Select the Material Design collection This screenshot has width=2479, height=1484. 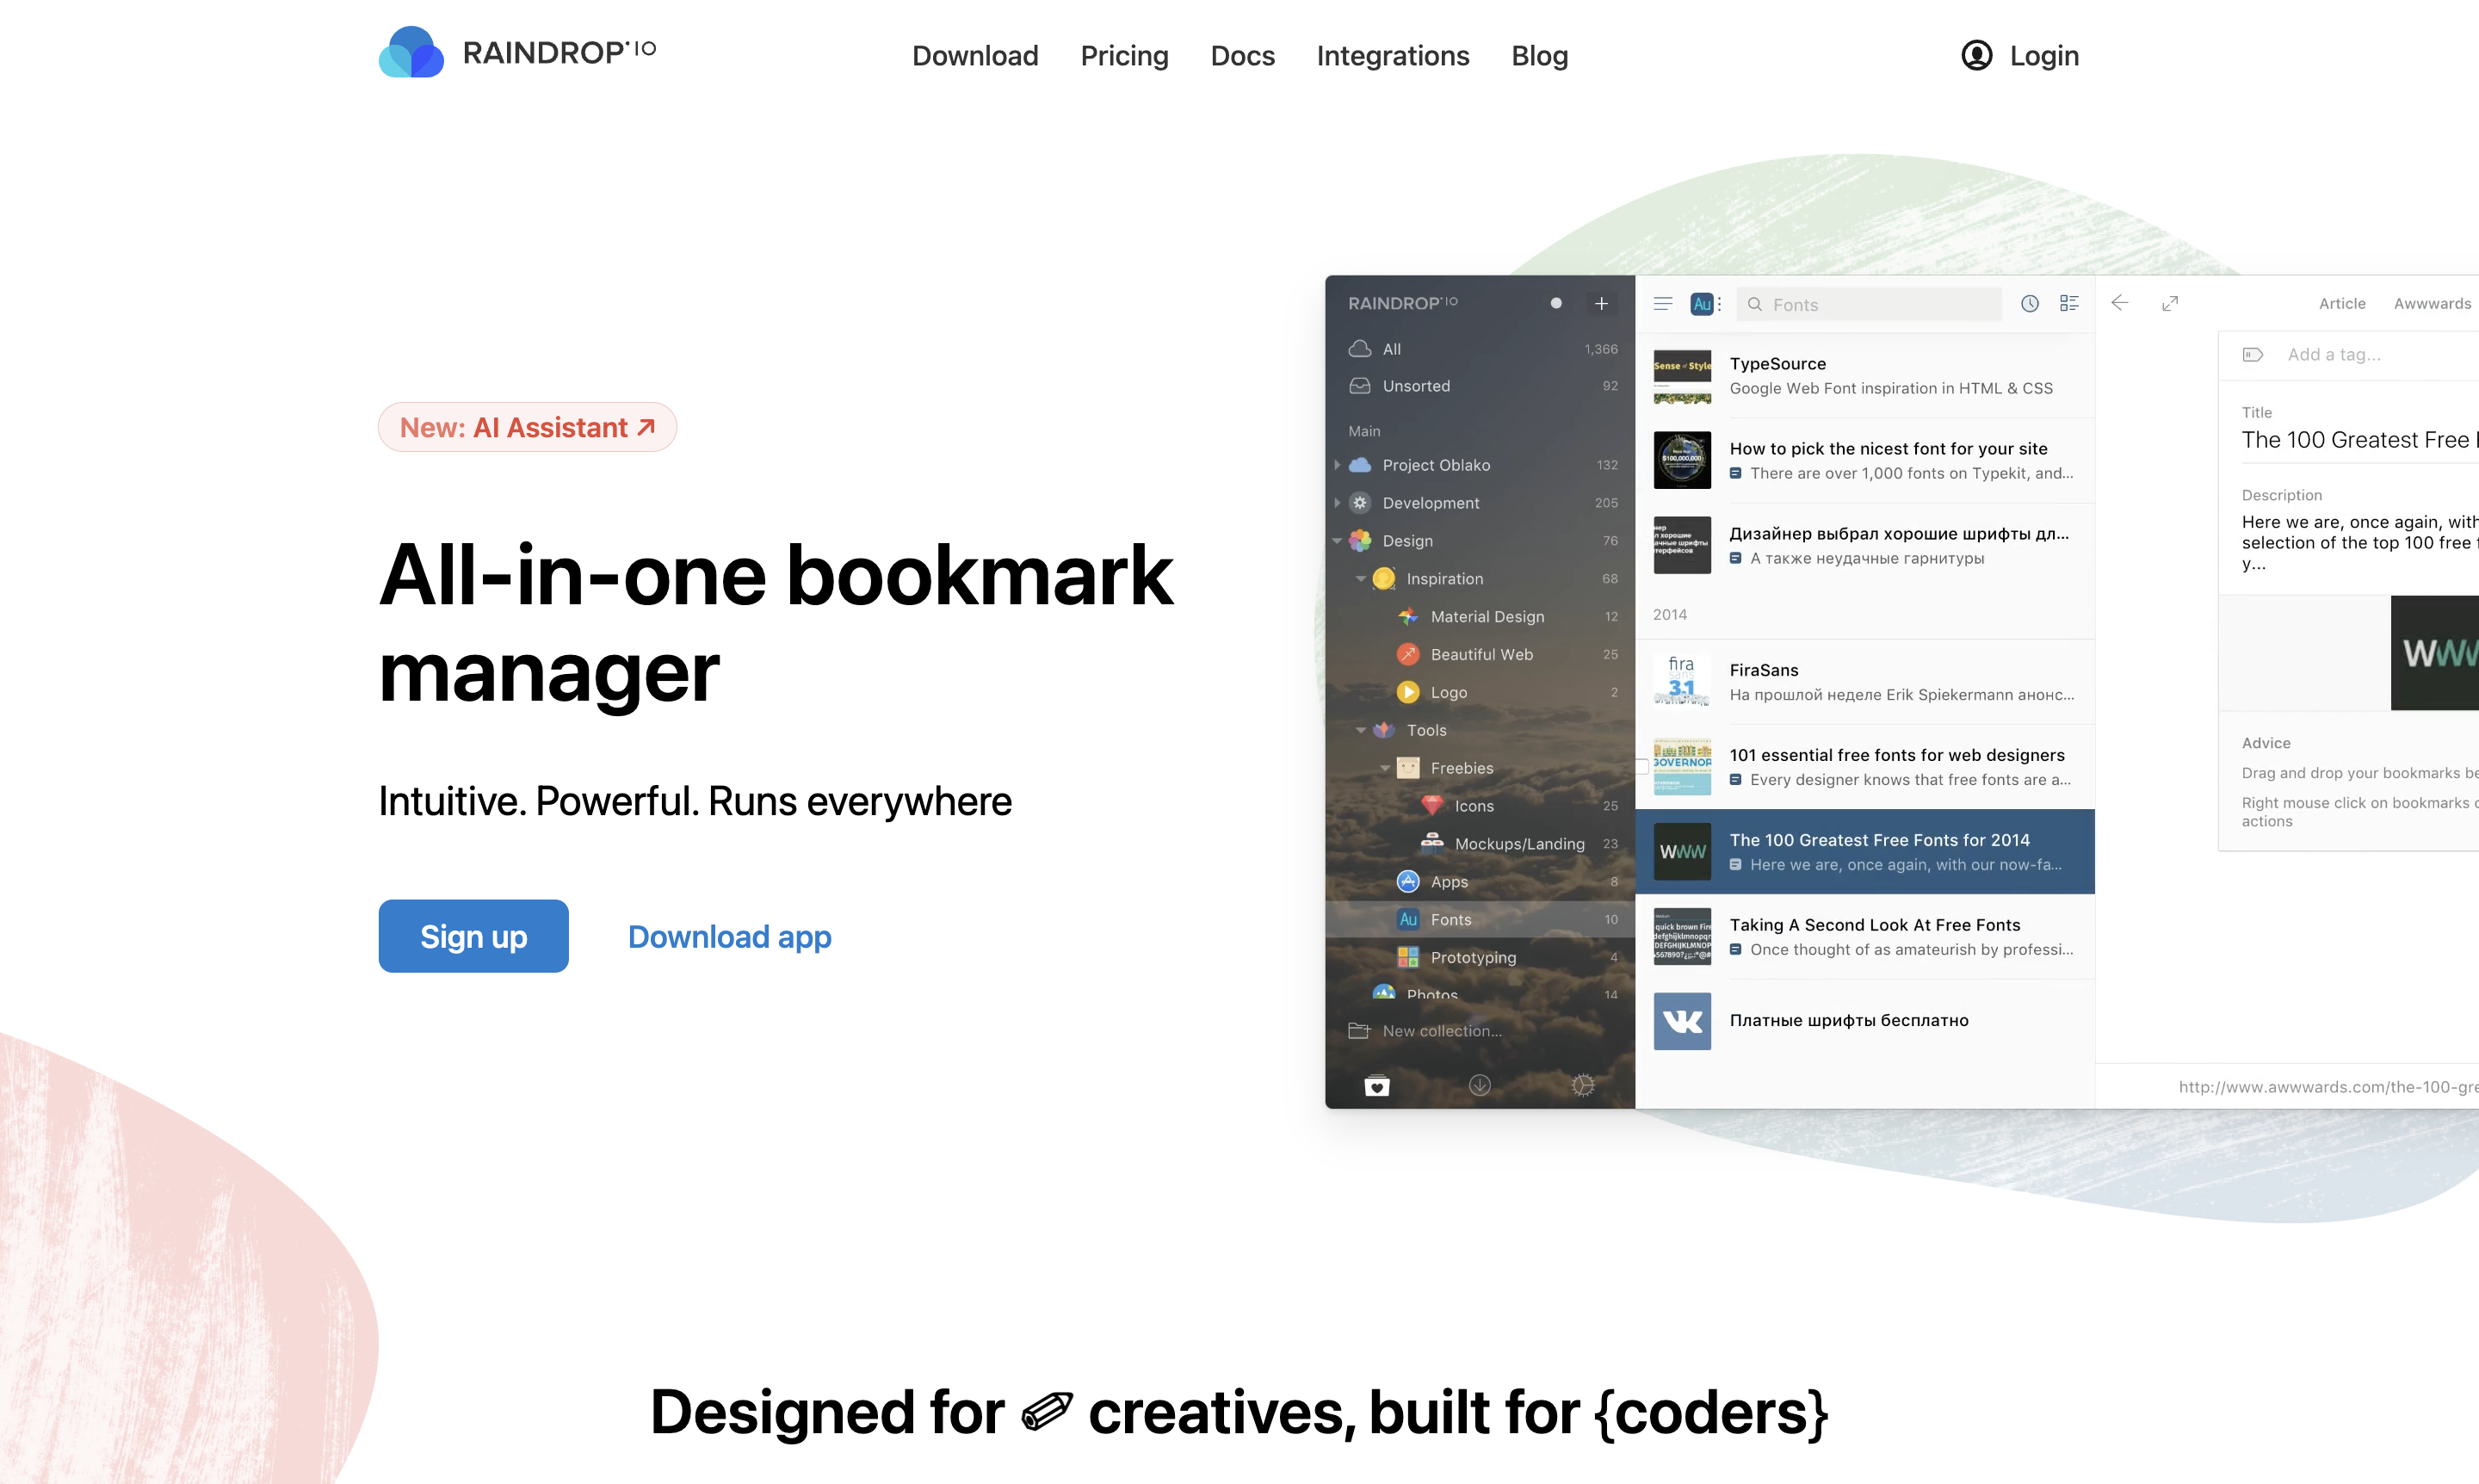tap(1480, 617)
